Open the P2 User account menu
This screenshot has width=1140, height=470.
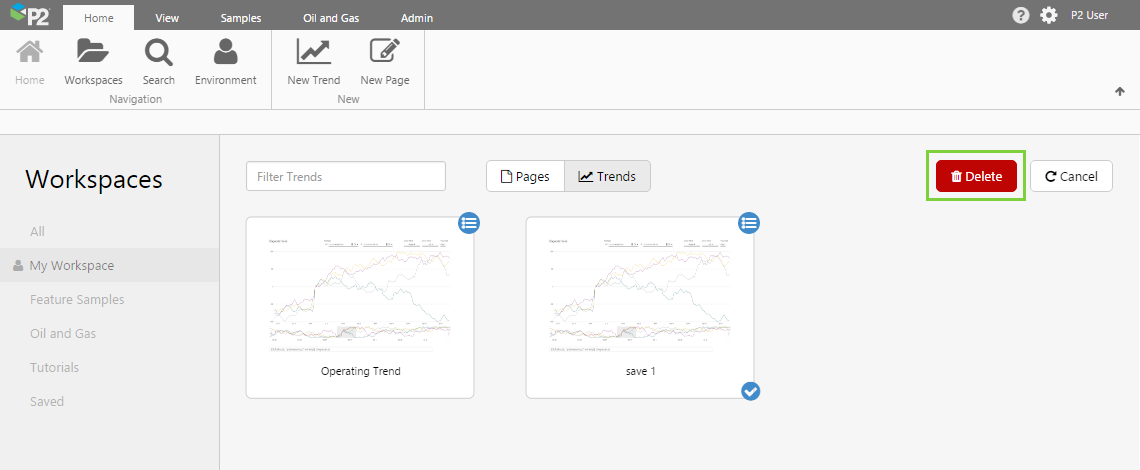(x=1089, y=15)
